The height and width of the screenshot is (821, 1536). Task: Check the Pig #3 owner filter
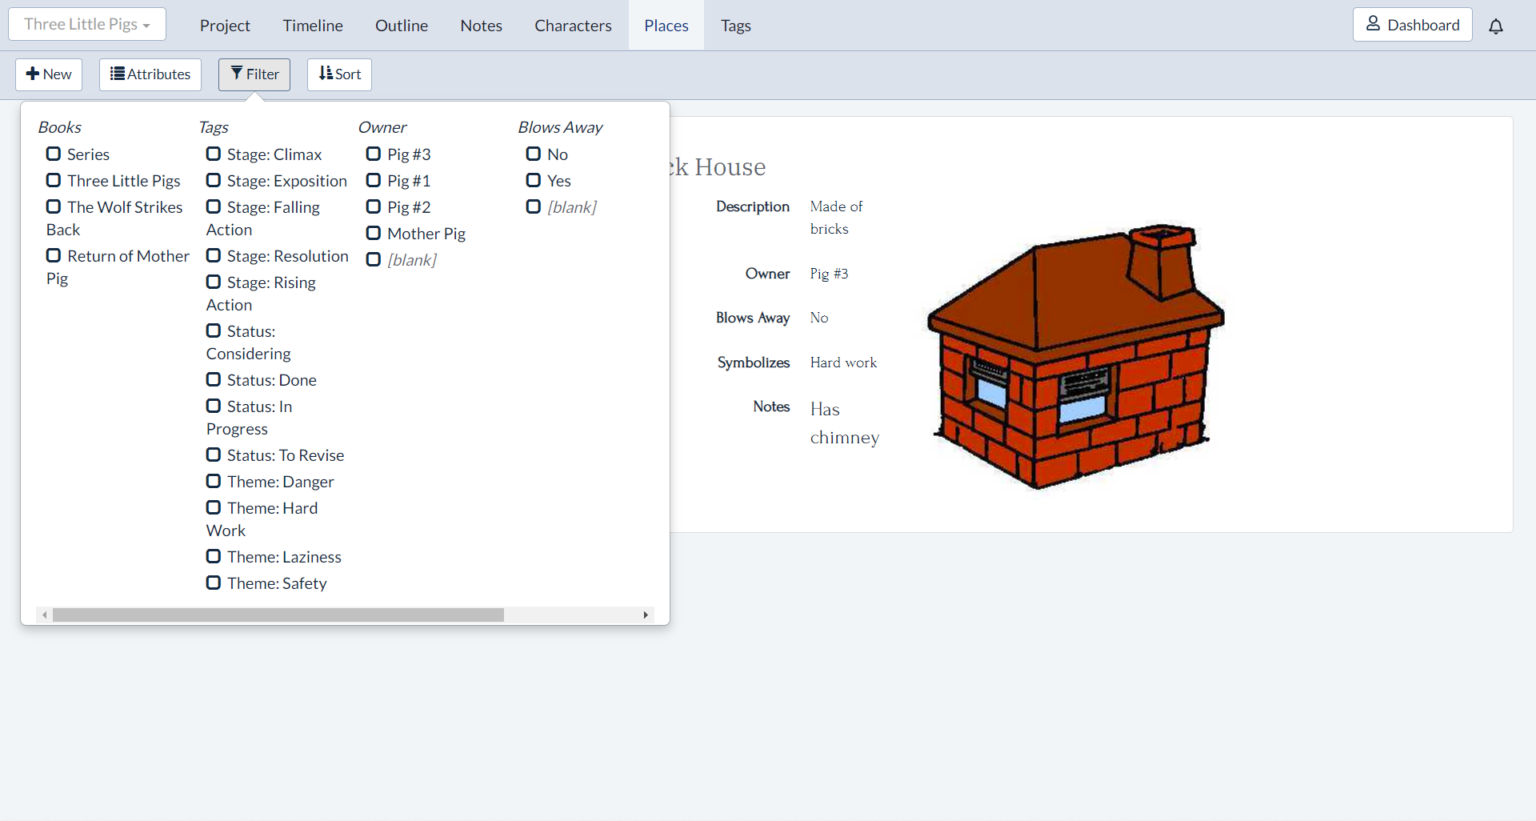[x=373, y=154]
